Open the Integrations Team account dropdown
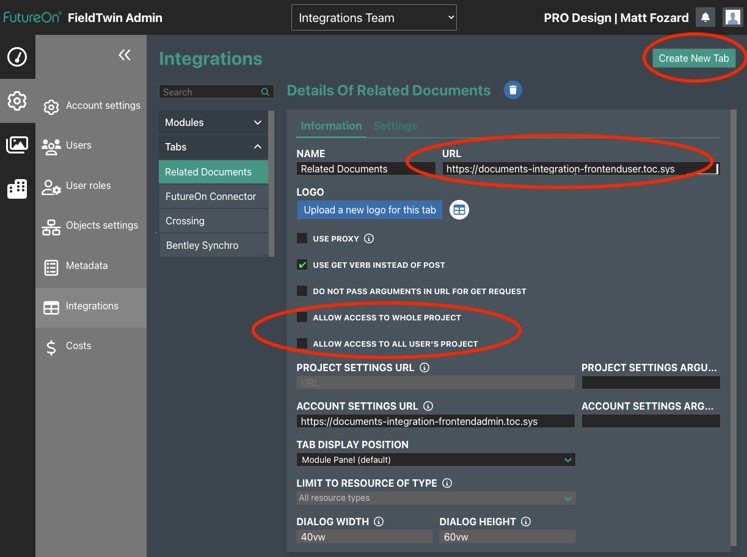The image size is (747, 557). click(x=374, y=18)
